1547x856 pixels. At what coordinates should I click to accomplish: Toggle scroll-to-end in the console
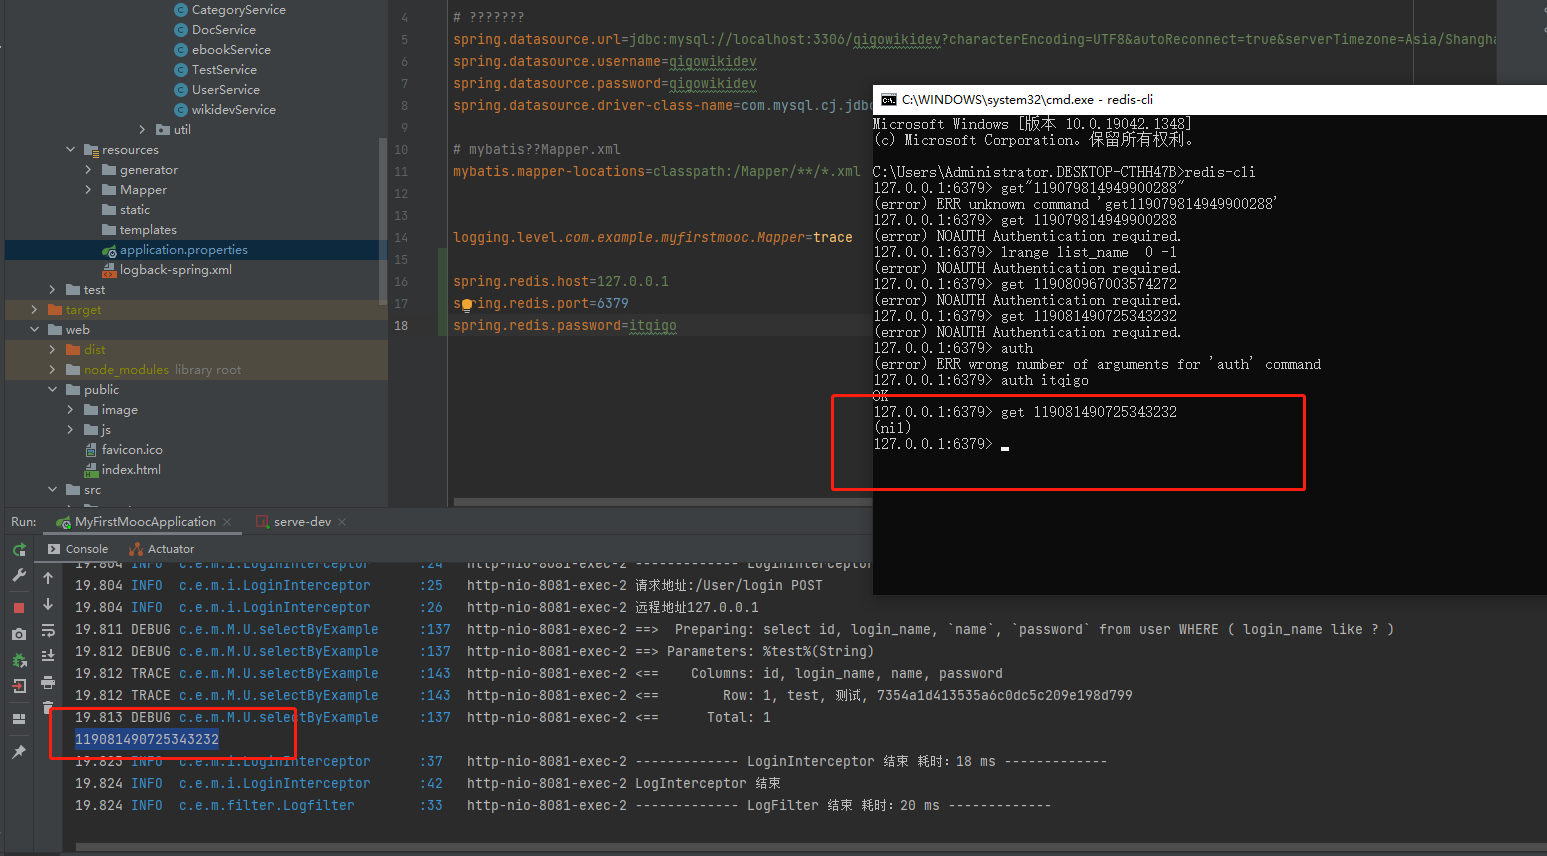coord(48,656)
